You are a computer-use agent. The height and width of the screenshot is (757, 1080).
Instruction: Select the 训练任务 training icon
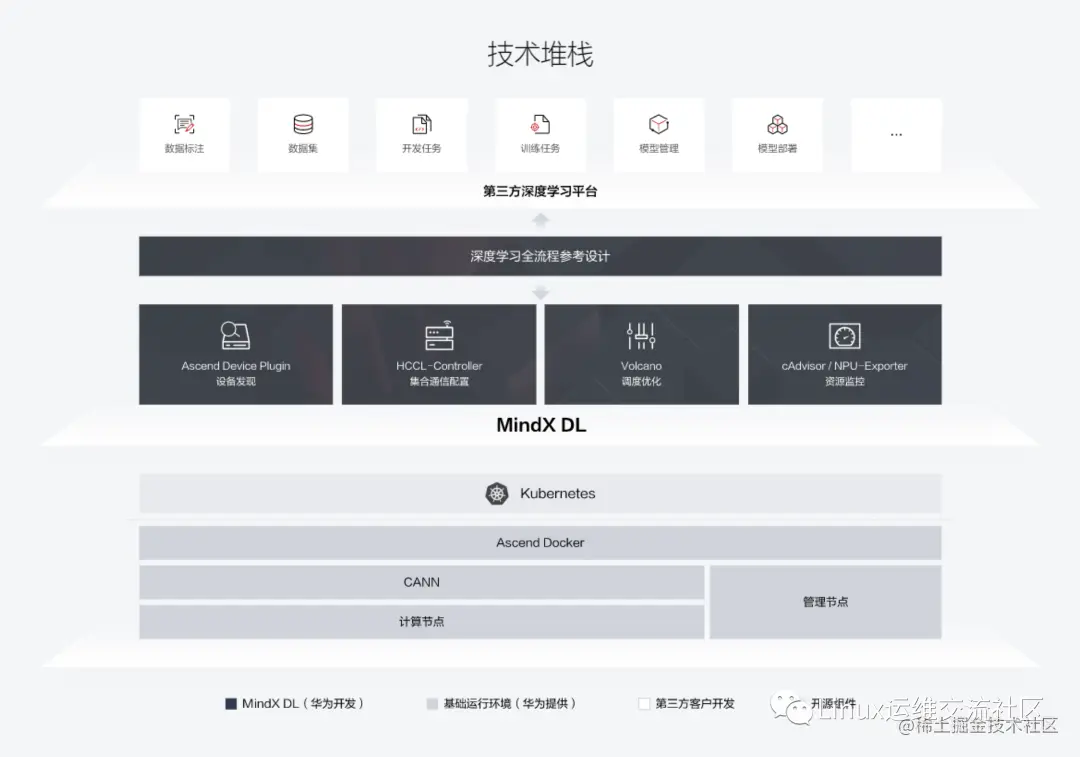pyautogui.click(x=540, y=125)
